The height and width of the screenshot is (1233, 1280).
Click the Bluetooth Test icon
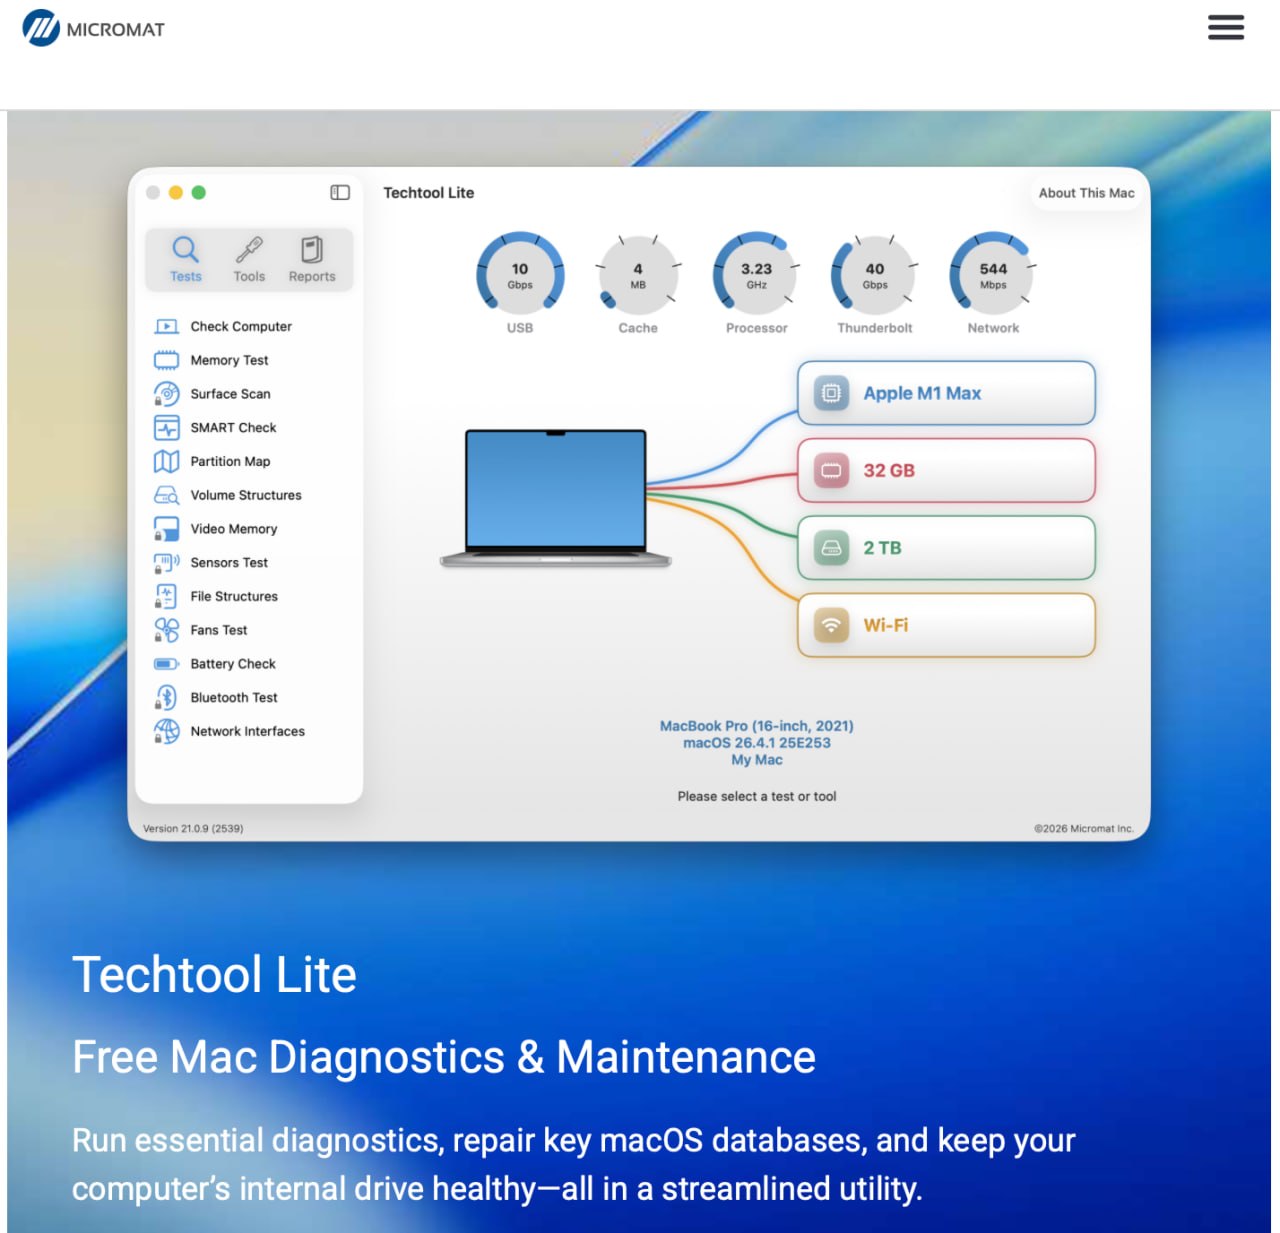tap(167, 698)
